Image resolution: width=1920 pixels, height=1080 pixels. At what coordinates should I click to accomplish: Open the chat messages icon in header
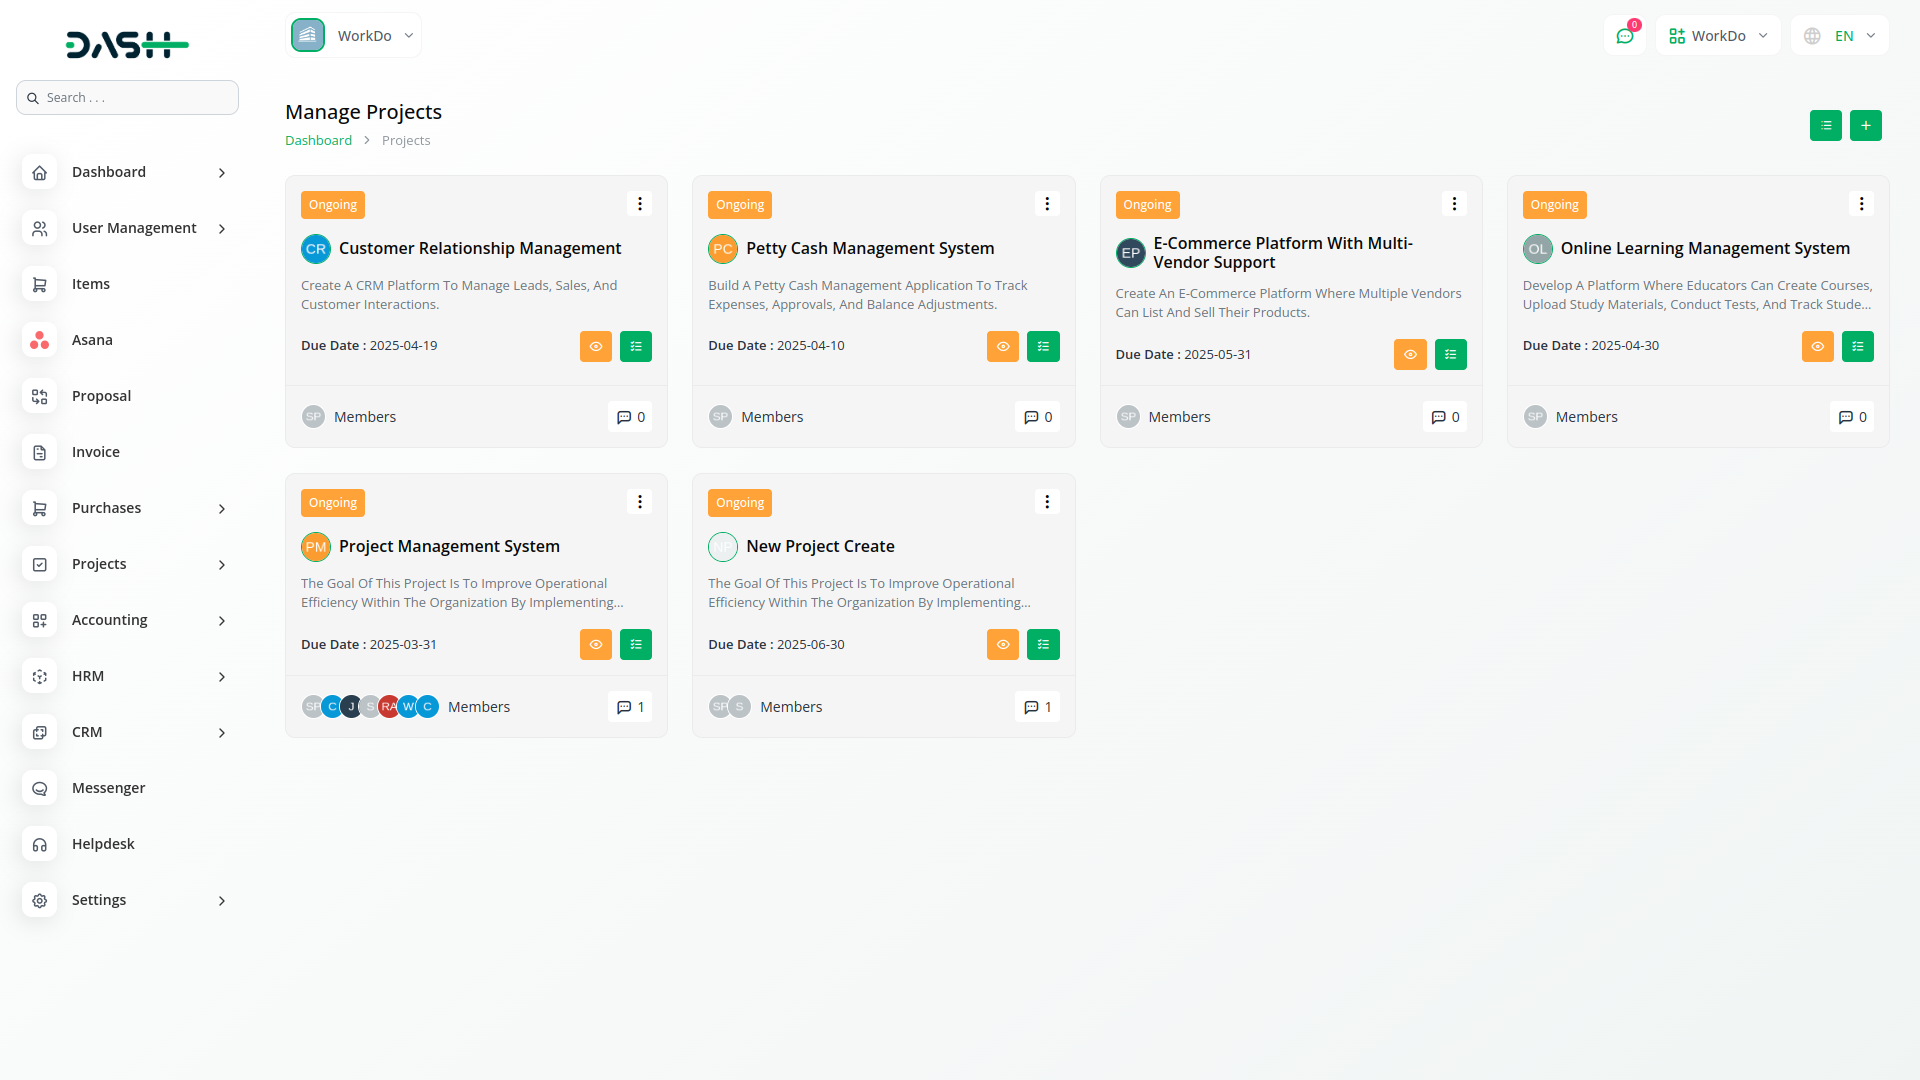(x=1624, y=36)
